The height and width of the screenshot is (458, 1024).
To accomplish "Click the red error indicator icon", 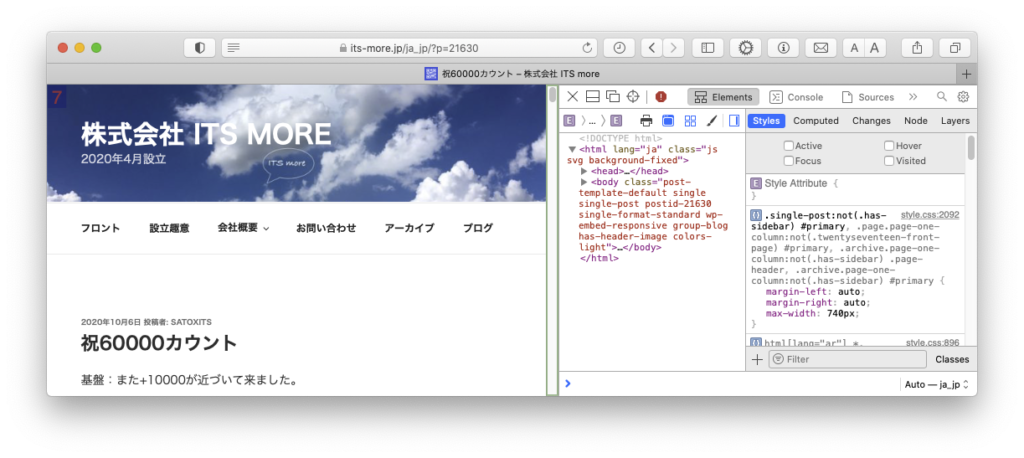I will (661, 97).
